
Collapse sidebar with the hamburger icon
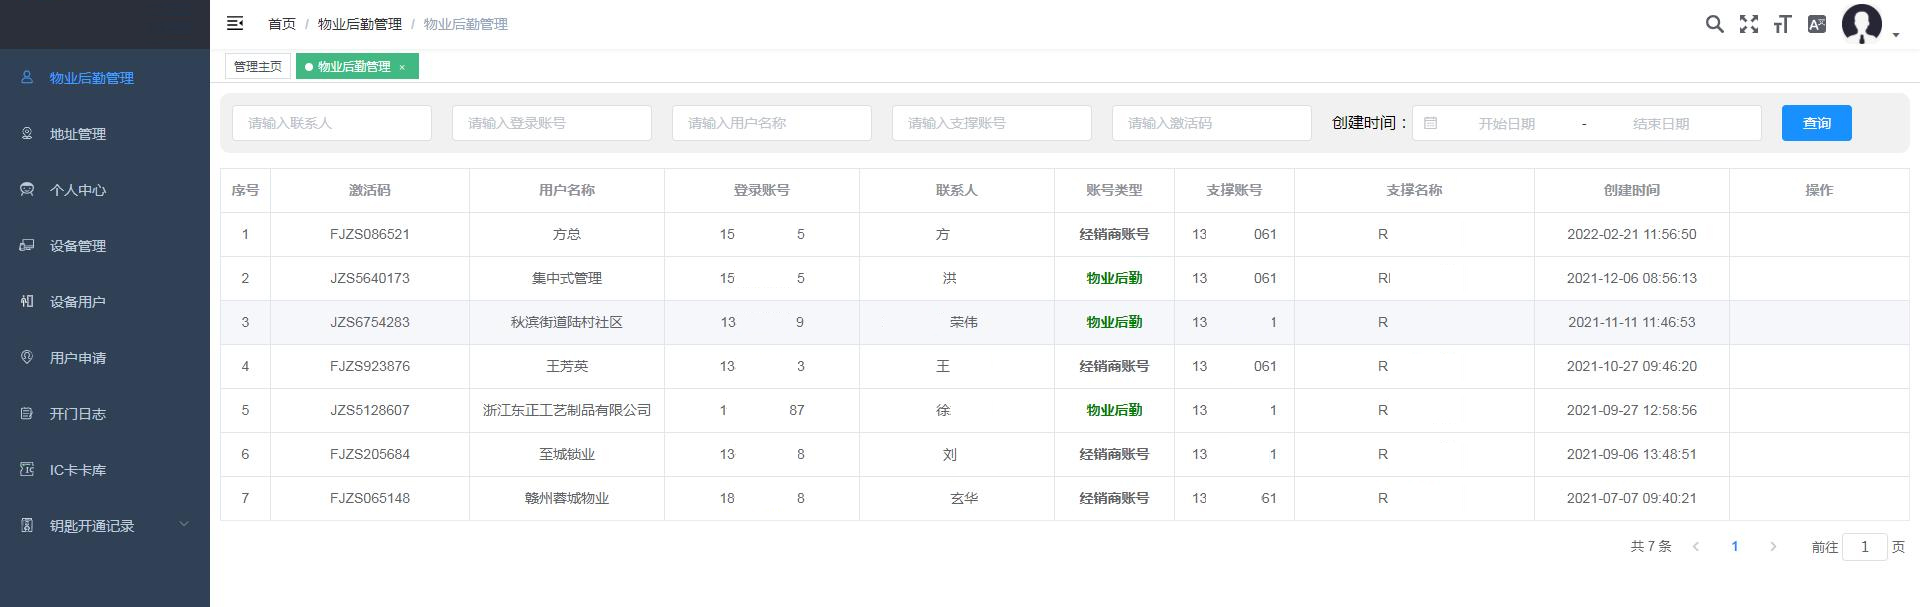click(x=235, y=23)
